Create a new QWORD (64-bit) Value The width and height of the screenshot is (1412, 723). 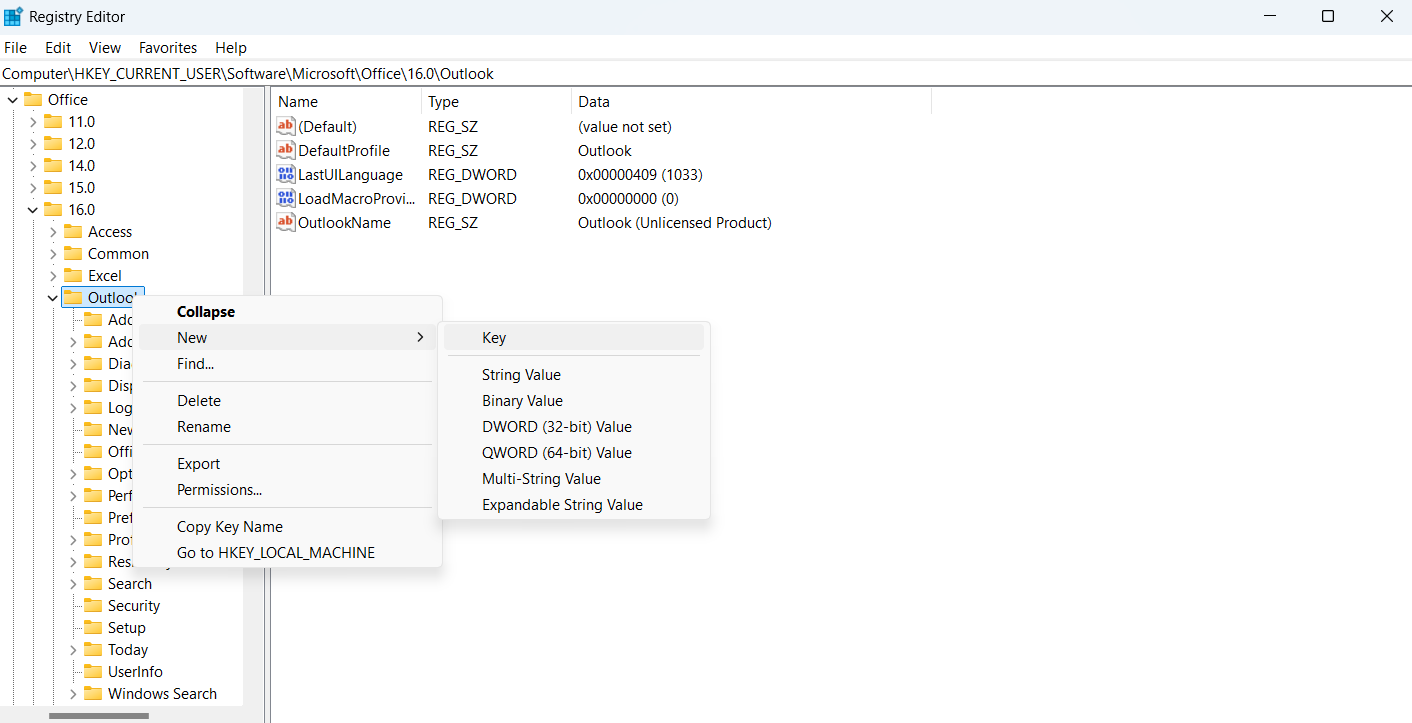[574, 453]
